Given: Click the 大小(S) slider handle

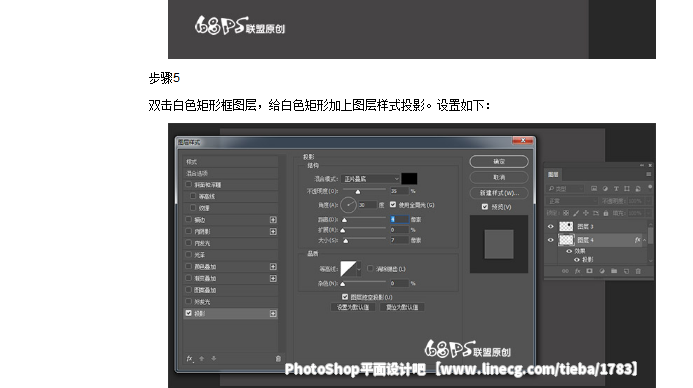Looking at the screenshot, I should (346, 241).
